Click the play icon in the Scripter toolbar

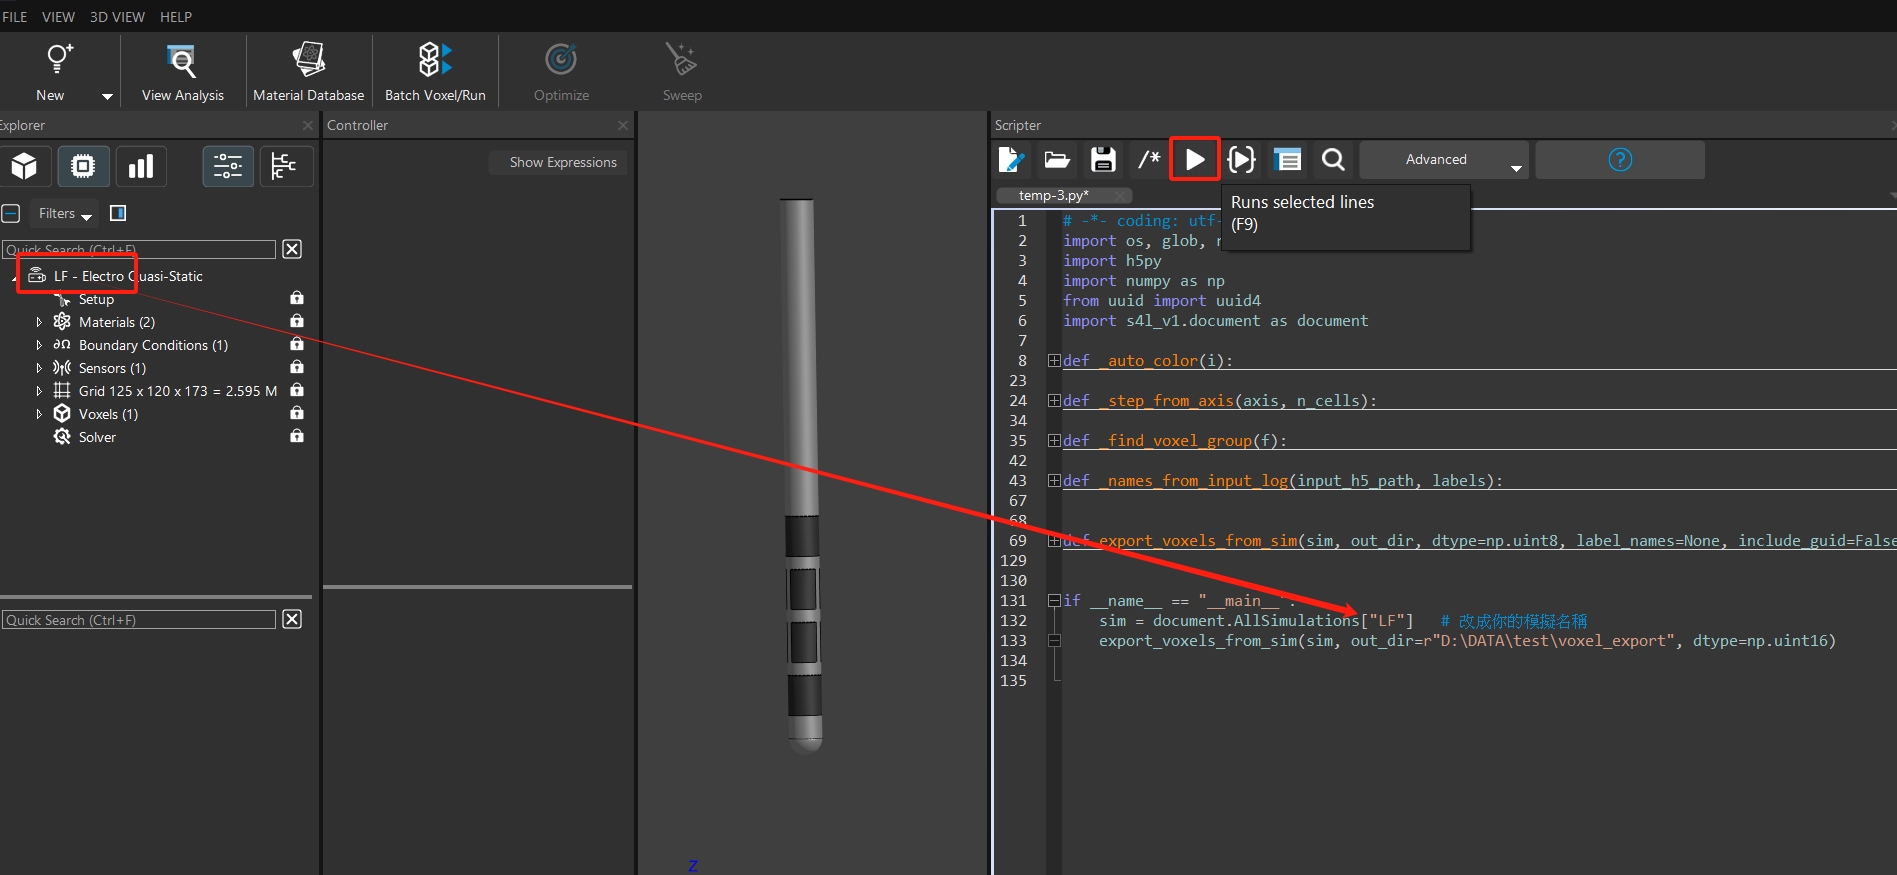(1194, 159)
